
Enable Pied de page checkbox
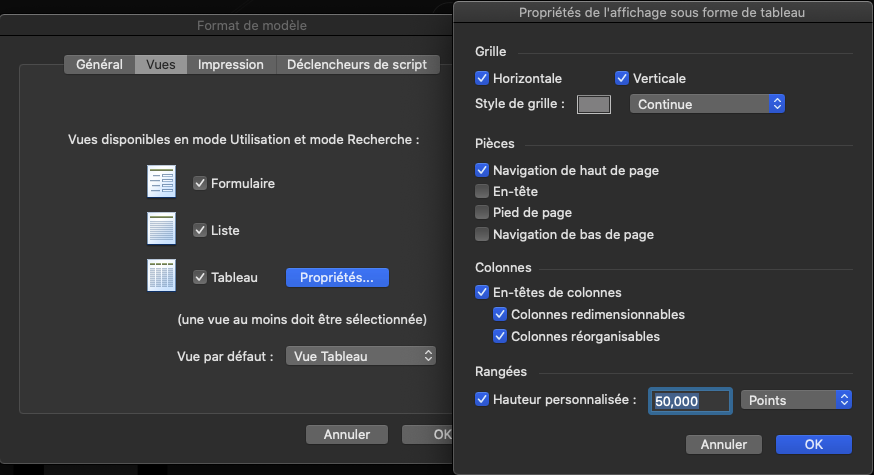tap(483, 213)
